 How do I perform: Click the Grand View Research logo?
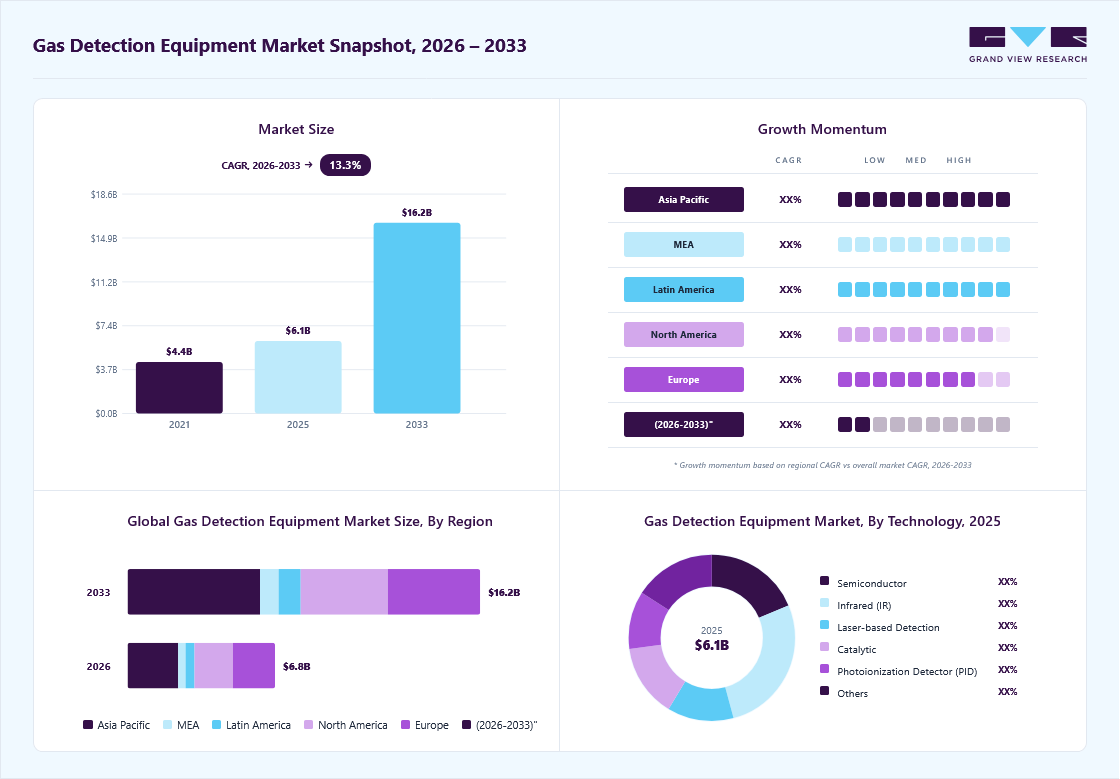pos(1028,45)
